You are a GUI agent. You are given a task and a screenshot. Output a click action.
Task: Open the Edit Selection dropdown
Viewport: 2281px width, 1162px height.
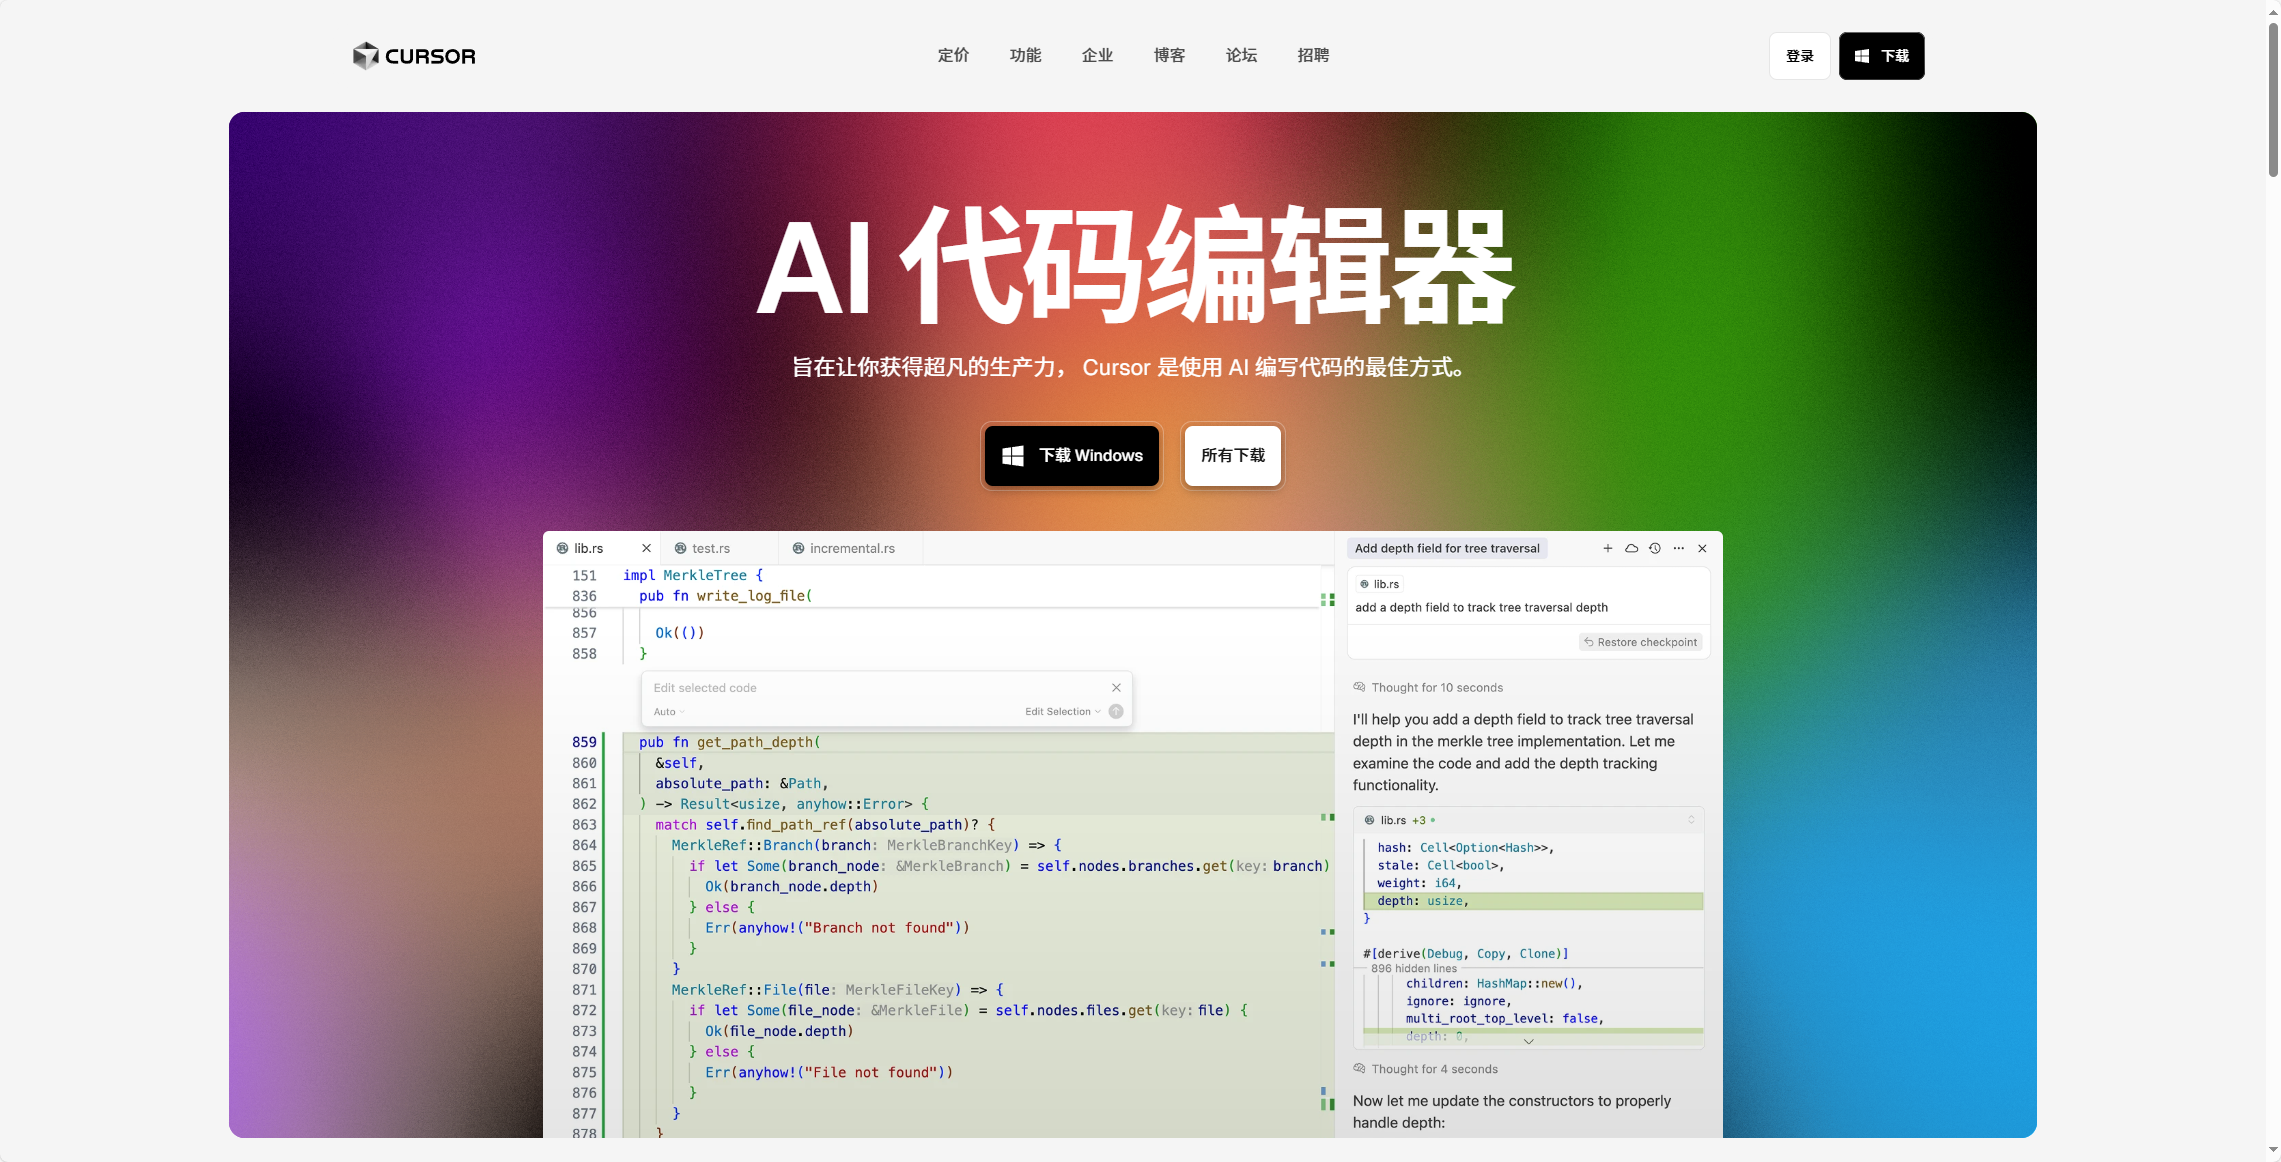click(x=1062, y=712)
